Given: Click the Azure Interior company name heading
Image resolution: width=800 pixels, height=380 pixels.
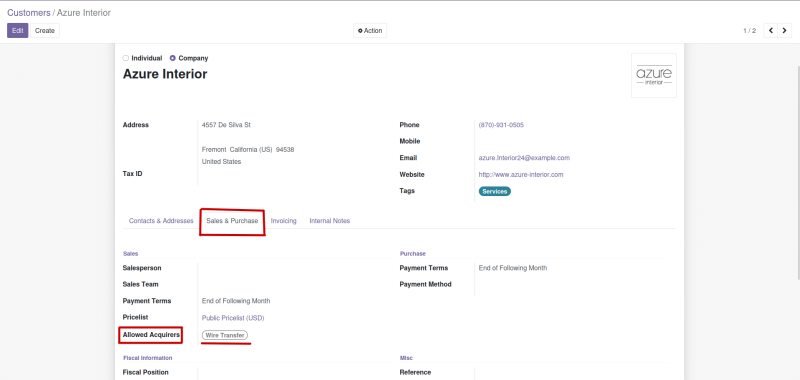Looking at the screenshot, I should click(165, 74).
